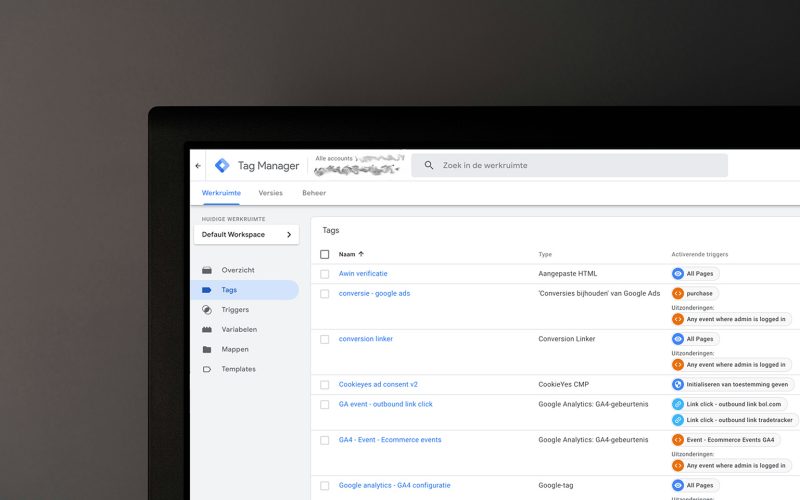This screenshot has width=800, height=500.
Task: Select the Awin verificatie checkbox
Action: [x=324, y=274]
